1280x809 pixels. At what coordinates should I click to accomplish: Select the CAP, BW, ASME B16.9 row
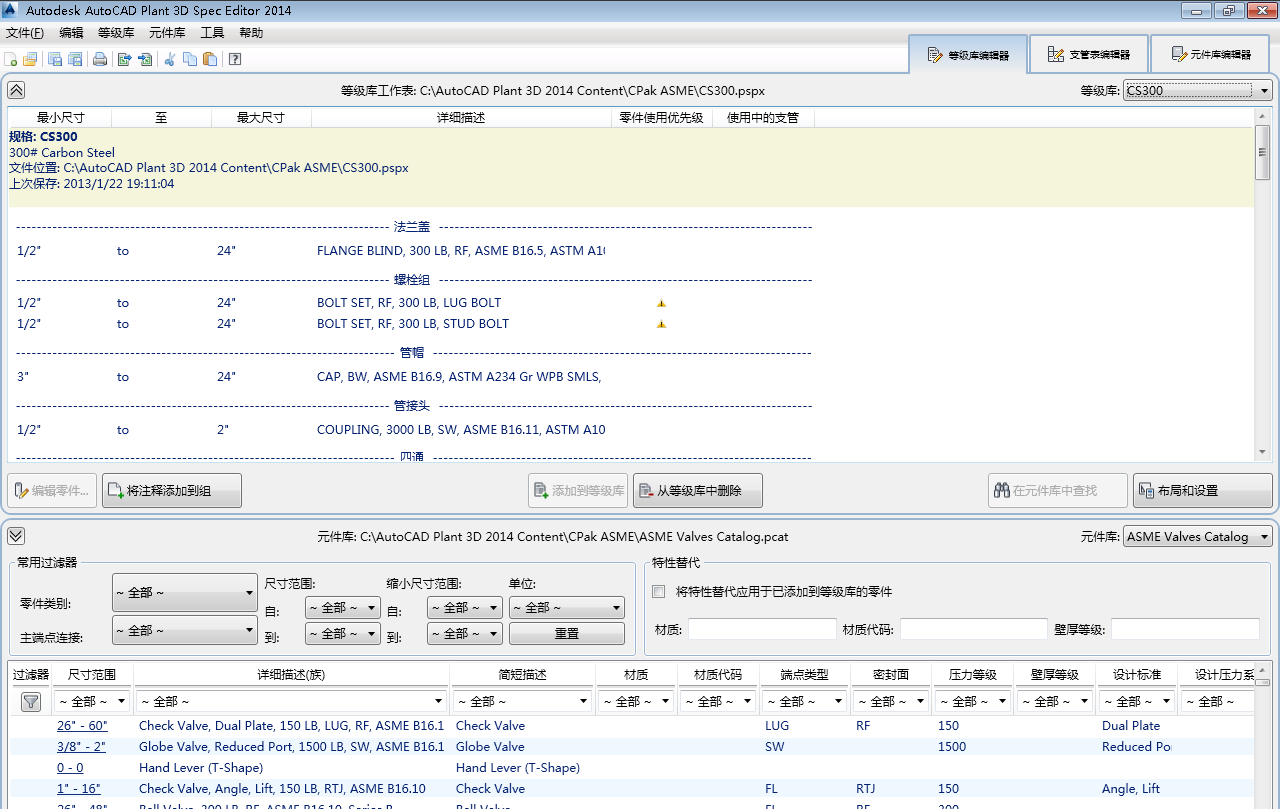pos(414,377)
